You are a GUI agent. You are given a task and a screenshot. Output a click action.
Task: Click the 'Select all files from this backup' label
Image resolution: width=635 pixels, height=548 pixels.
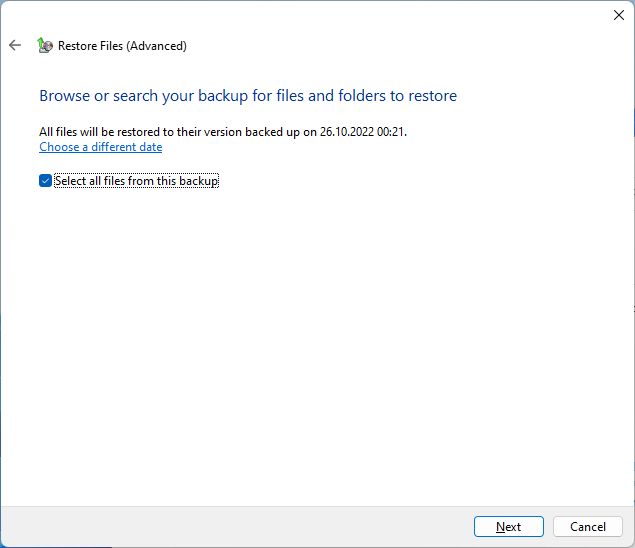pos(136,181)
